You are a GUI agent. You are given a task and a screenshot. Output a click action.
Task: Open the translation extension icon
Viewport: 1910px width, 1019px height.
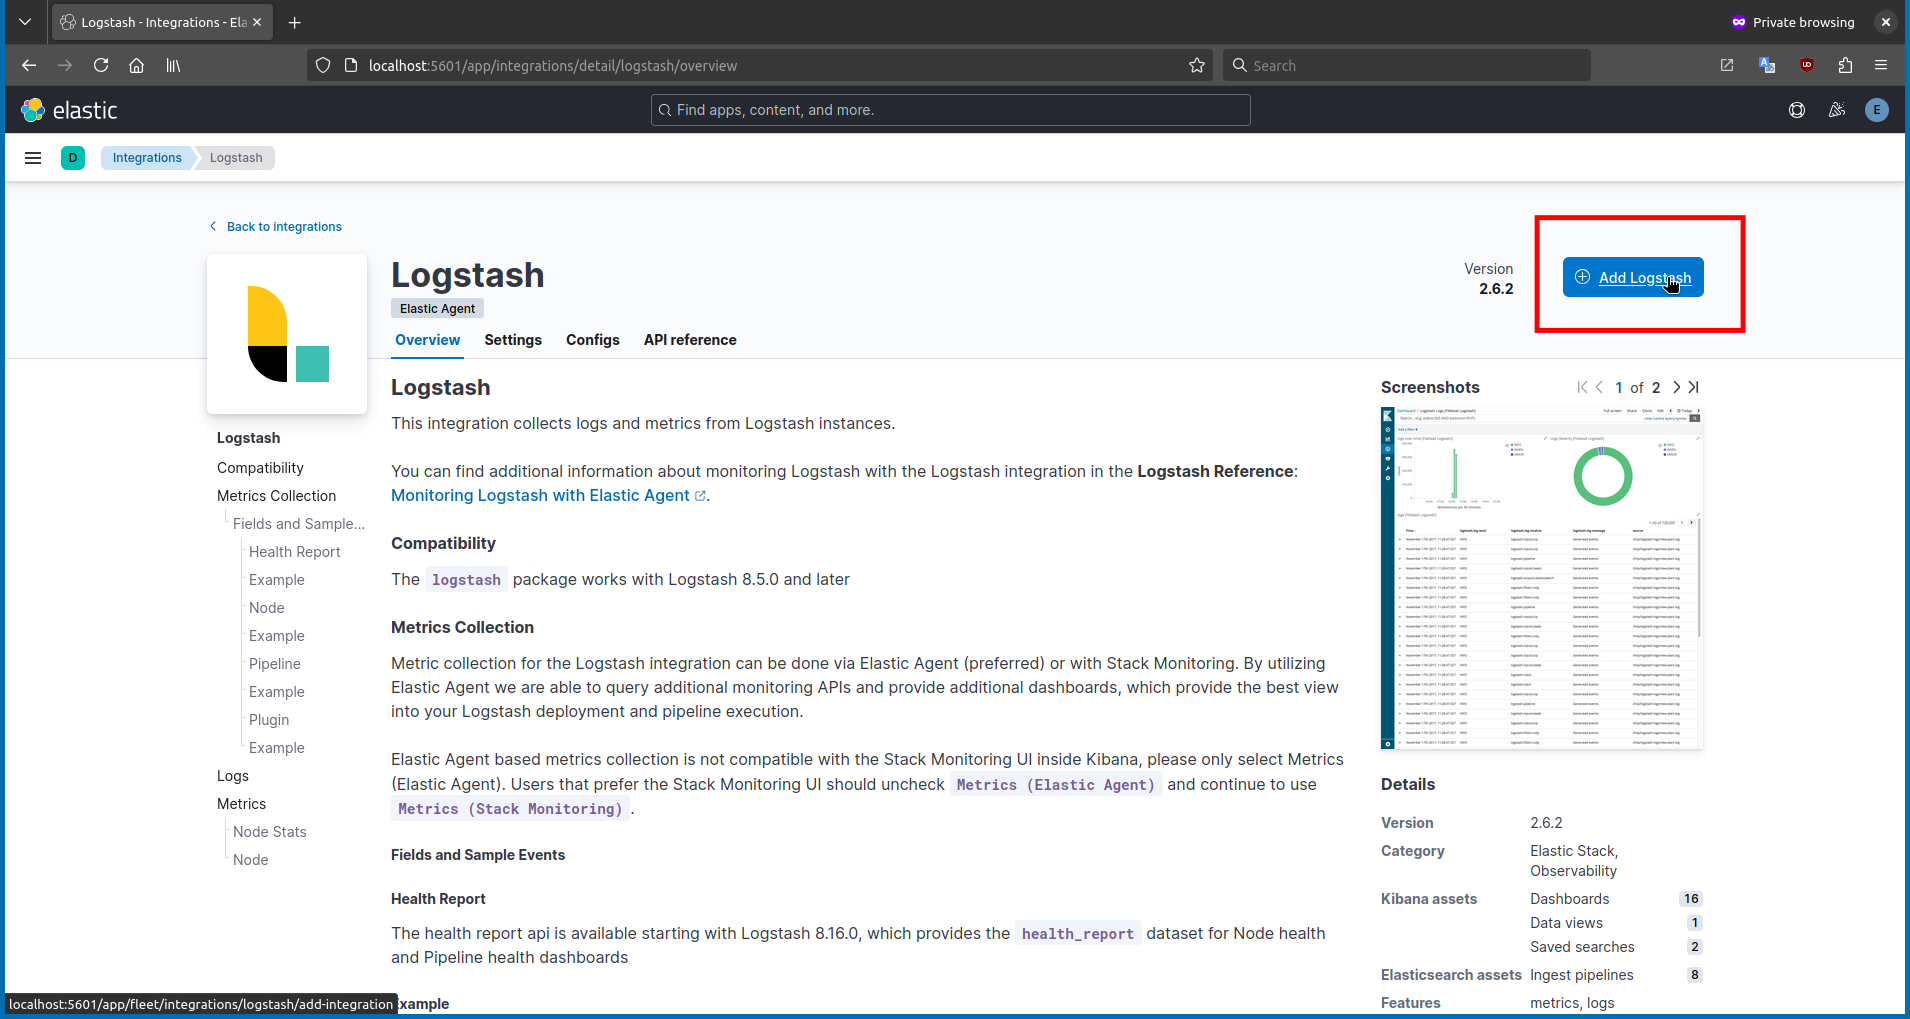(1767, 65)
